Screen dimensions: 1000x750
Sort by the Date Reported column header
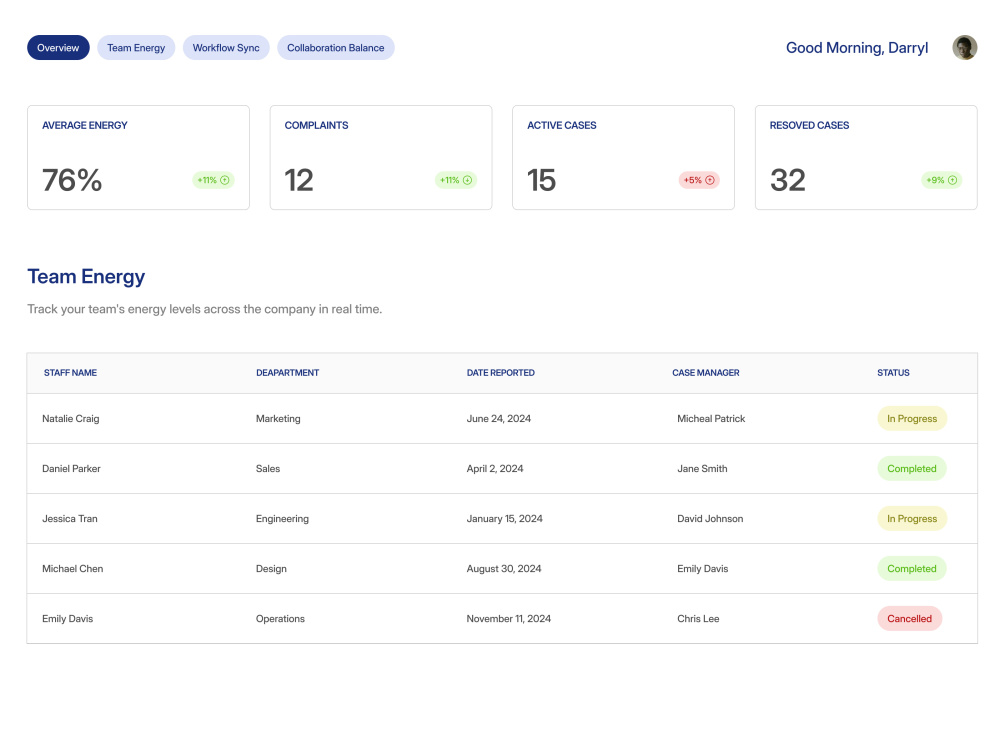coord(501,373)
